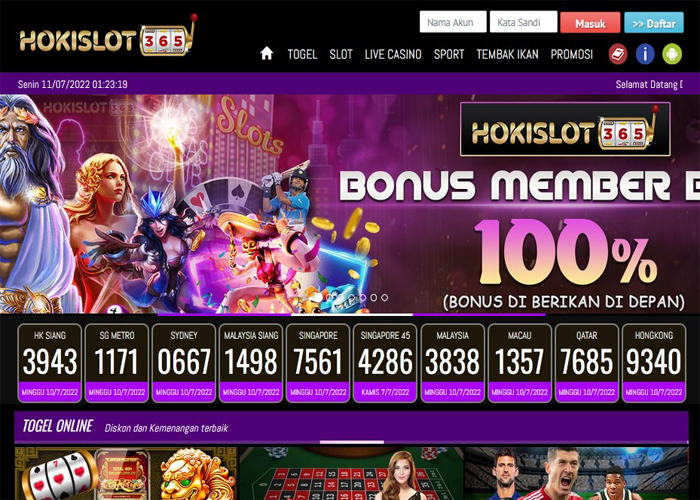
Task: Click the HOKISLOT365 logo in header
Action: point(108,37)
